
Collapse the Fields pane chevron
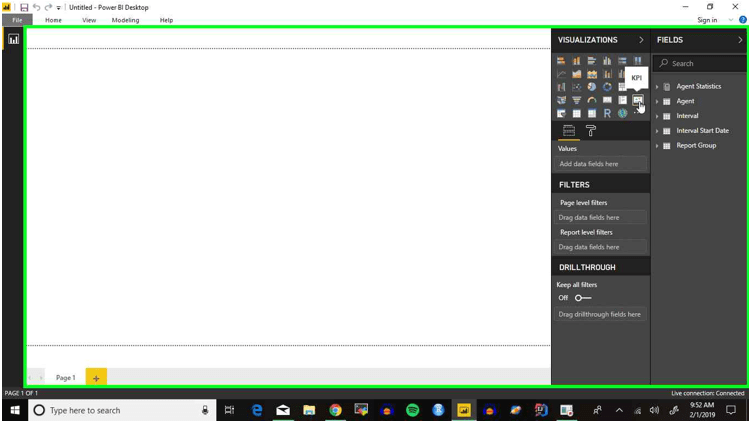(740, 40)
